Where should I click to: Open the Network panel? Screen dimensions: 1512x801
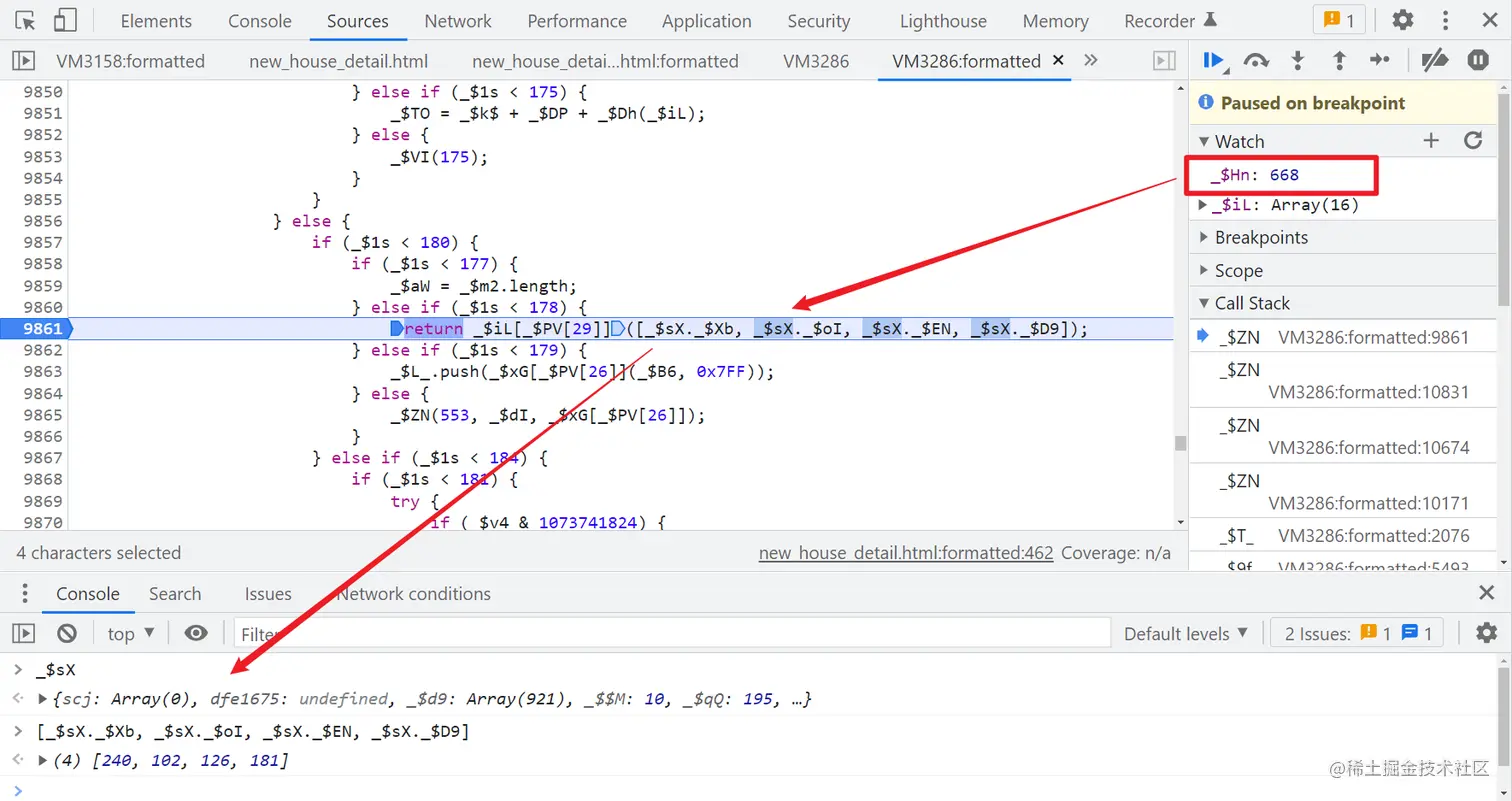[x=458, y=21]
